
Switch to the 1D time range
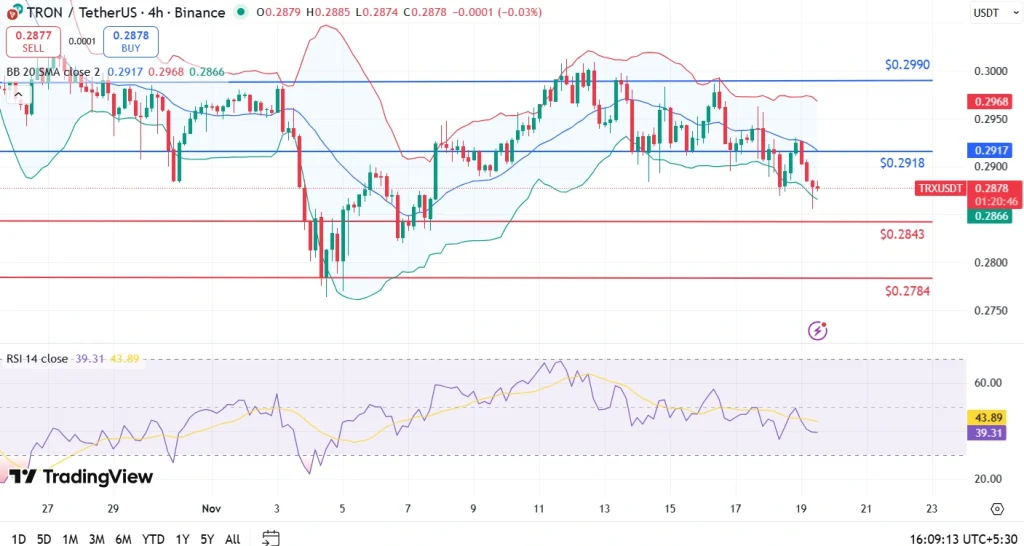17,539
